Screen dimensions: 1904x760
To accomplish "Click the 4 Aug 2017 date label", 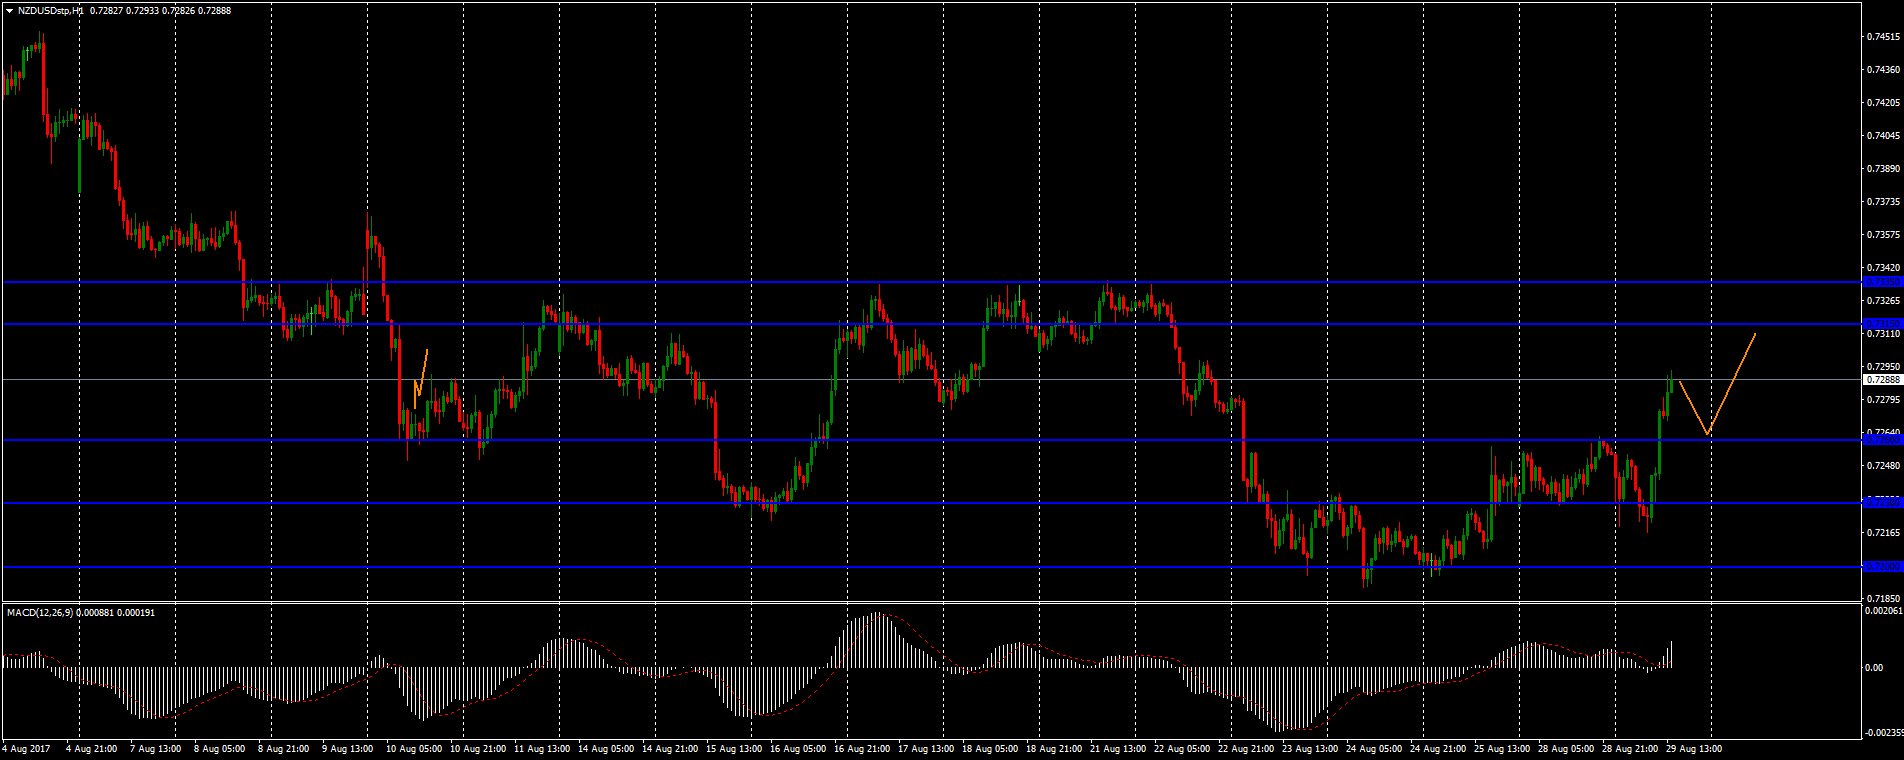I will (x=27, y=748).
